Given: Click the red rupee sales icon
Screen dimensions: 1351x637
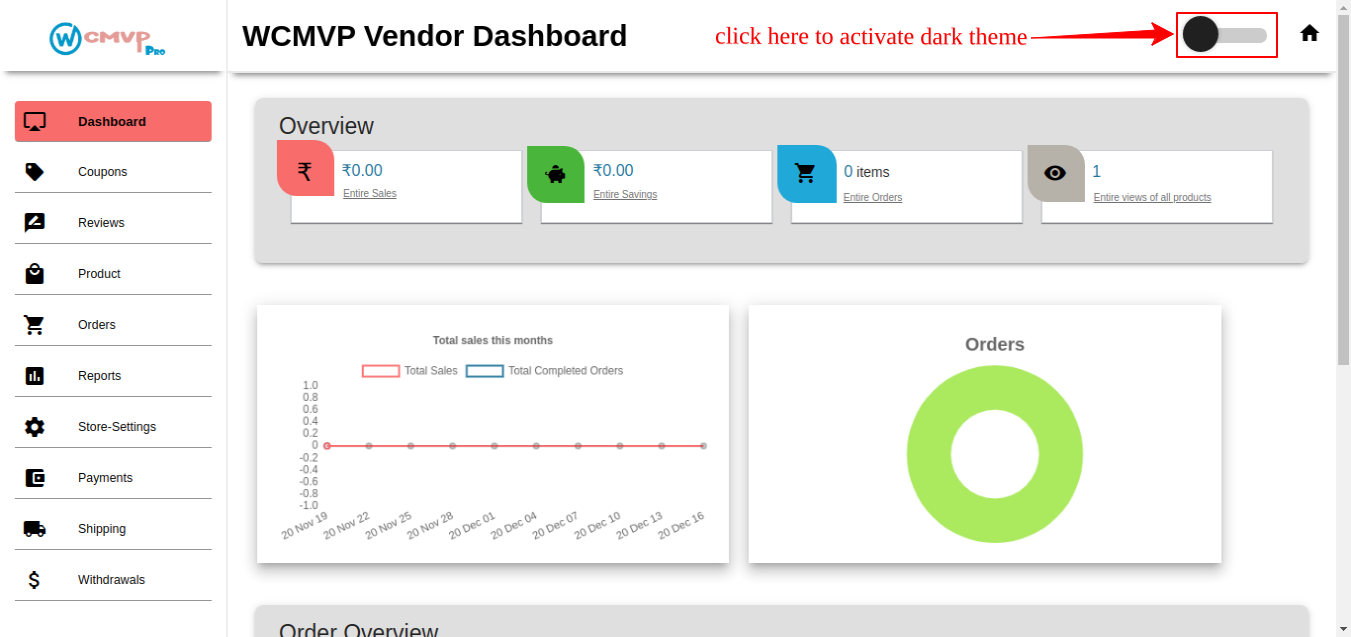Looking at the screenshot, I should pos(305,170).
